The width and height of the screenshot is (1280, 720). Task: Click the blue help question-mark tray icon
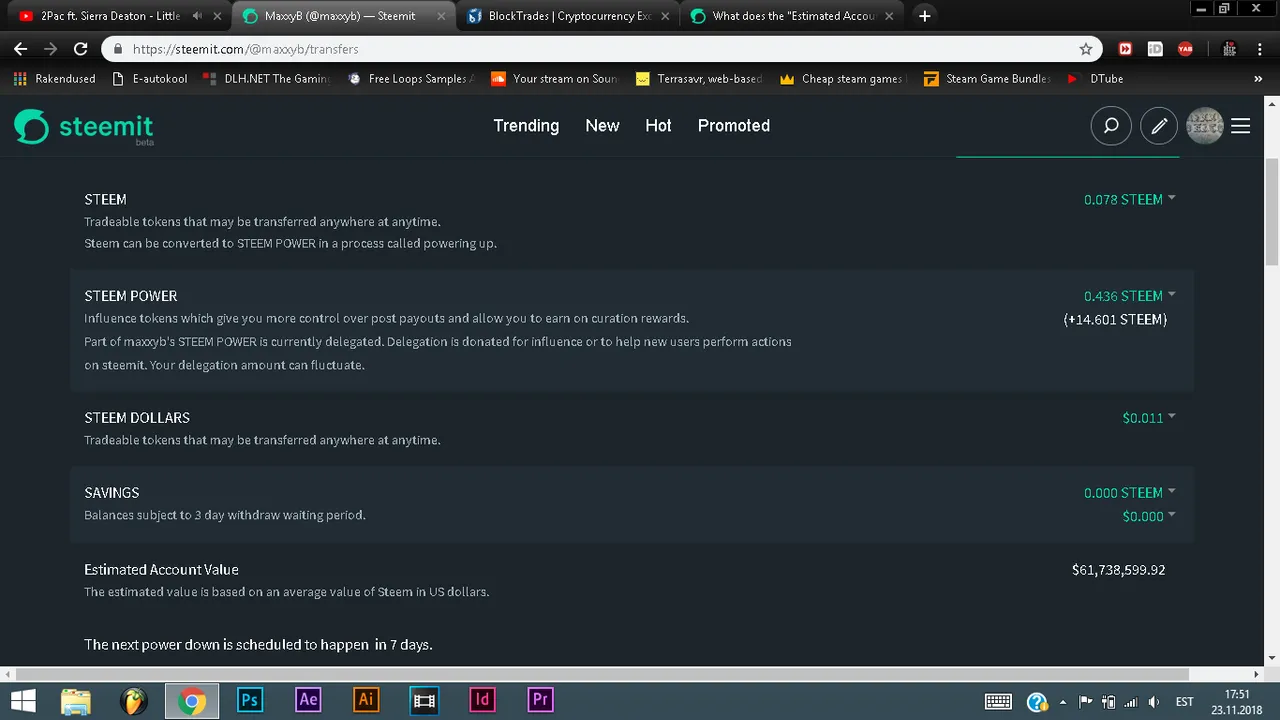tap(1037, 701)
